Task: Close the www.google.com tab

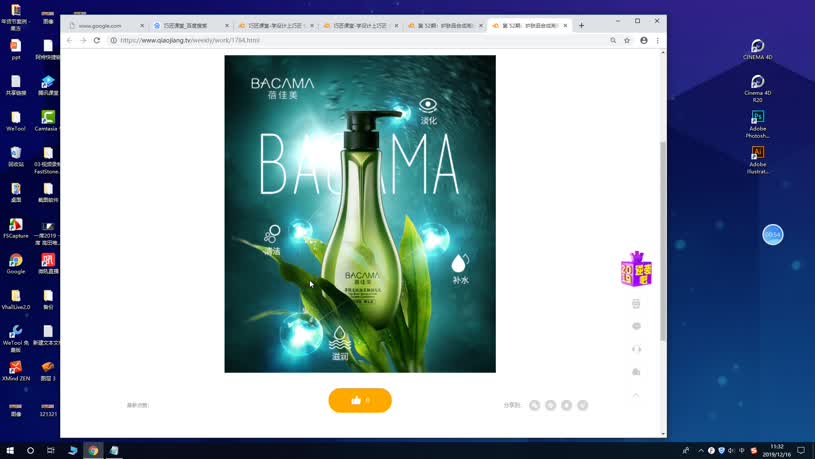Action: [141, 25]
